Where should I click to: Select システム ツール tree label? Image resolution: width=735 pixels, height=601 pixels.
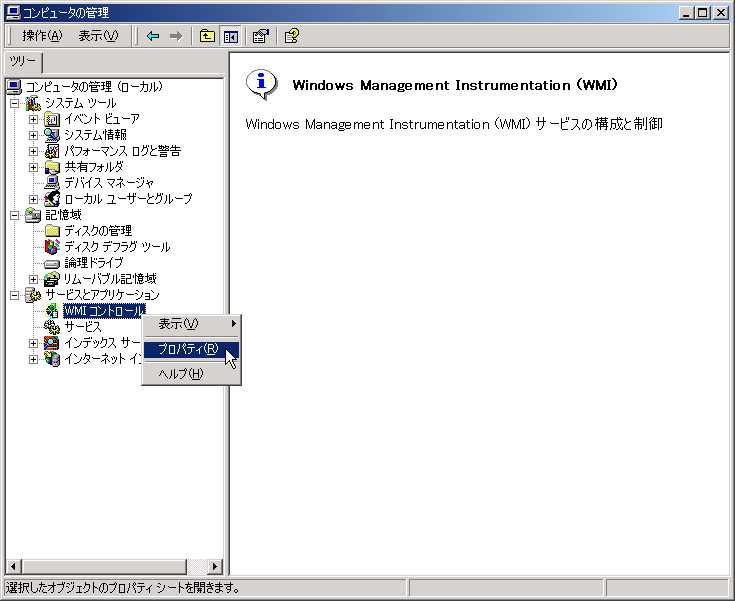81,103
